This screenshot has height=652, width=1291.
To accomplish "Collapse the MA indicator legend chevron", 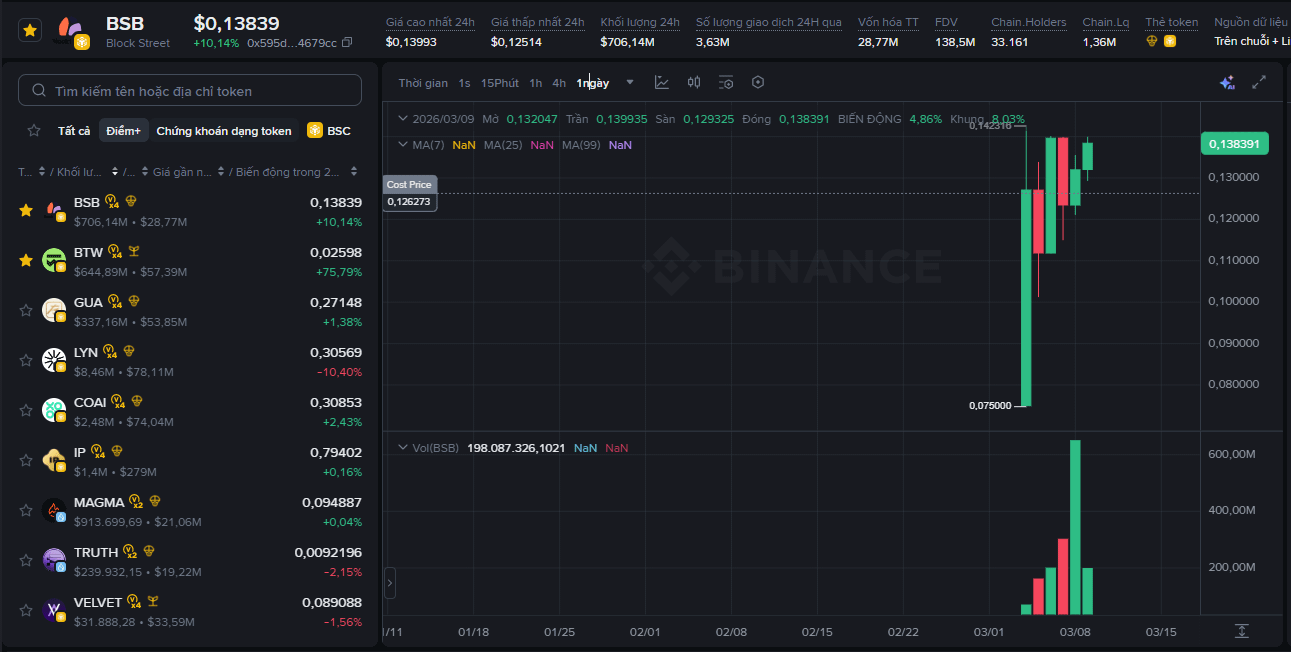I will (403, 144).
